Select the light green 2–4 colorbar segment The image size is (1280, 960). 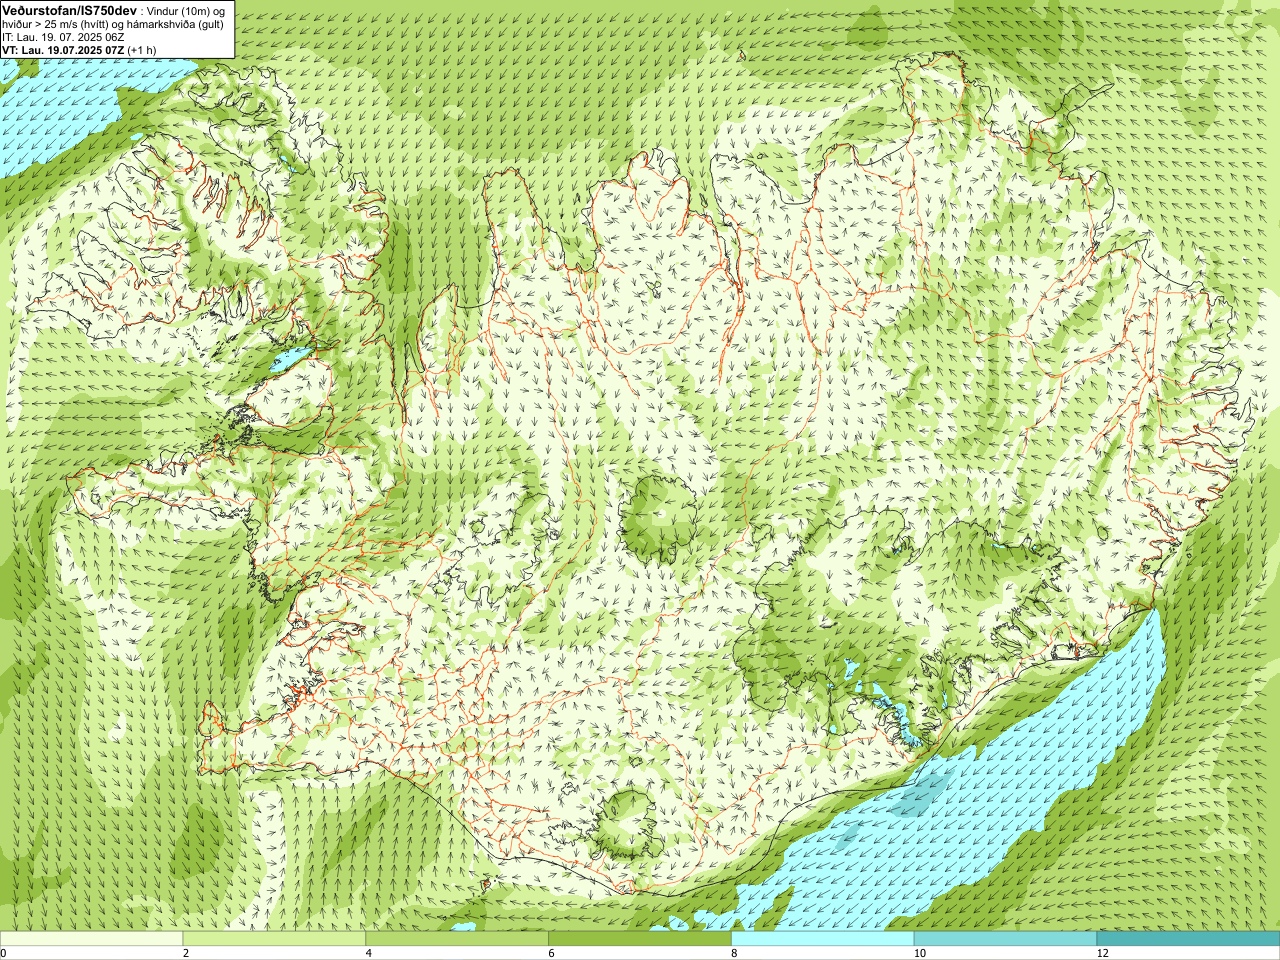[274, 939]
